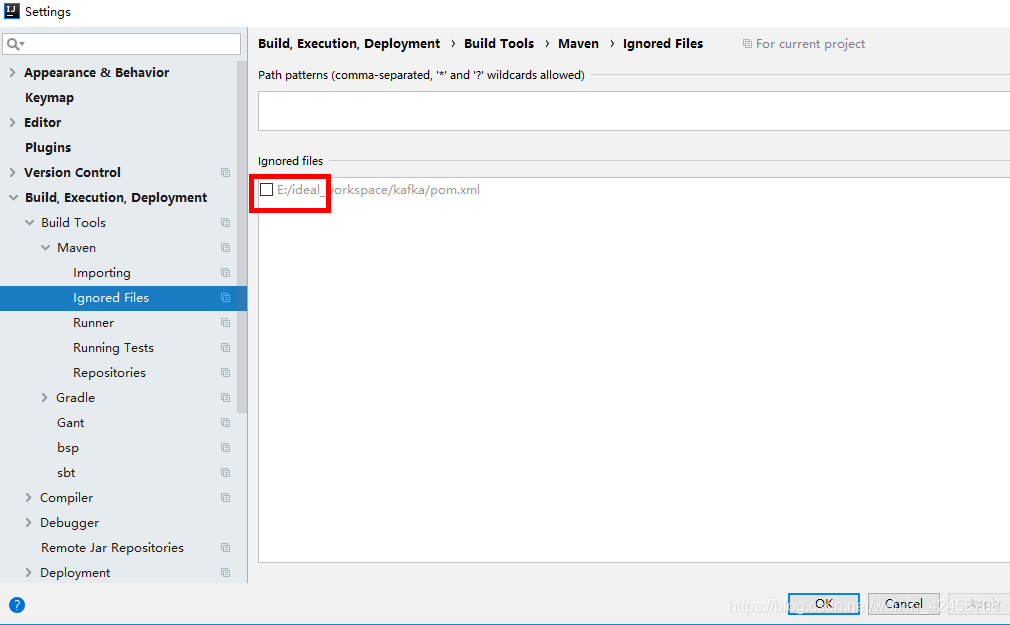Expand the Debugger node
The image size is (1010, 625).
click(x=28, y=523)
